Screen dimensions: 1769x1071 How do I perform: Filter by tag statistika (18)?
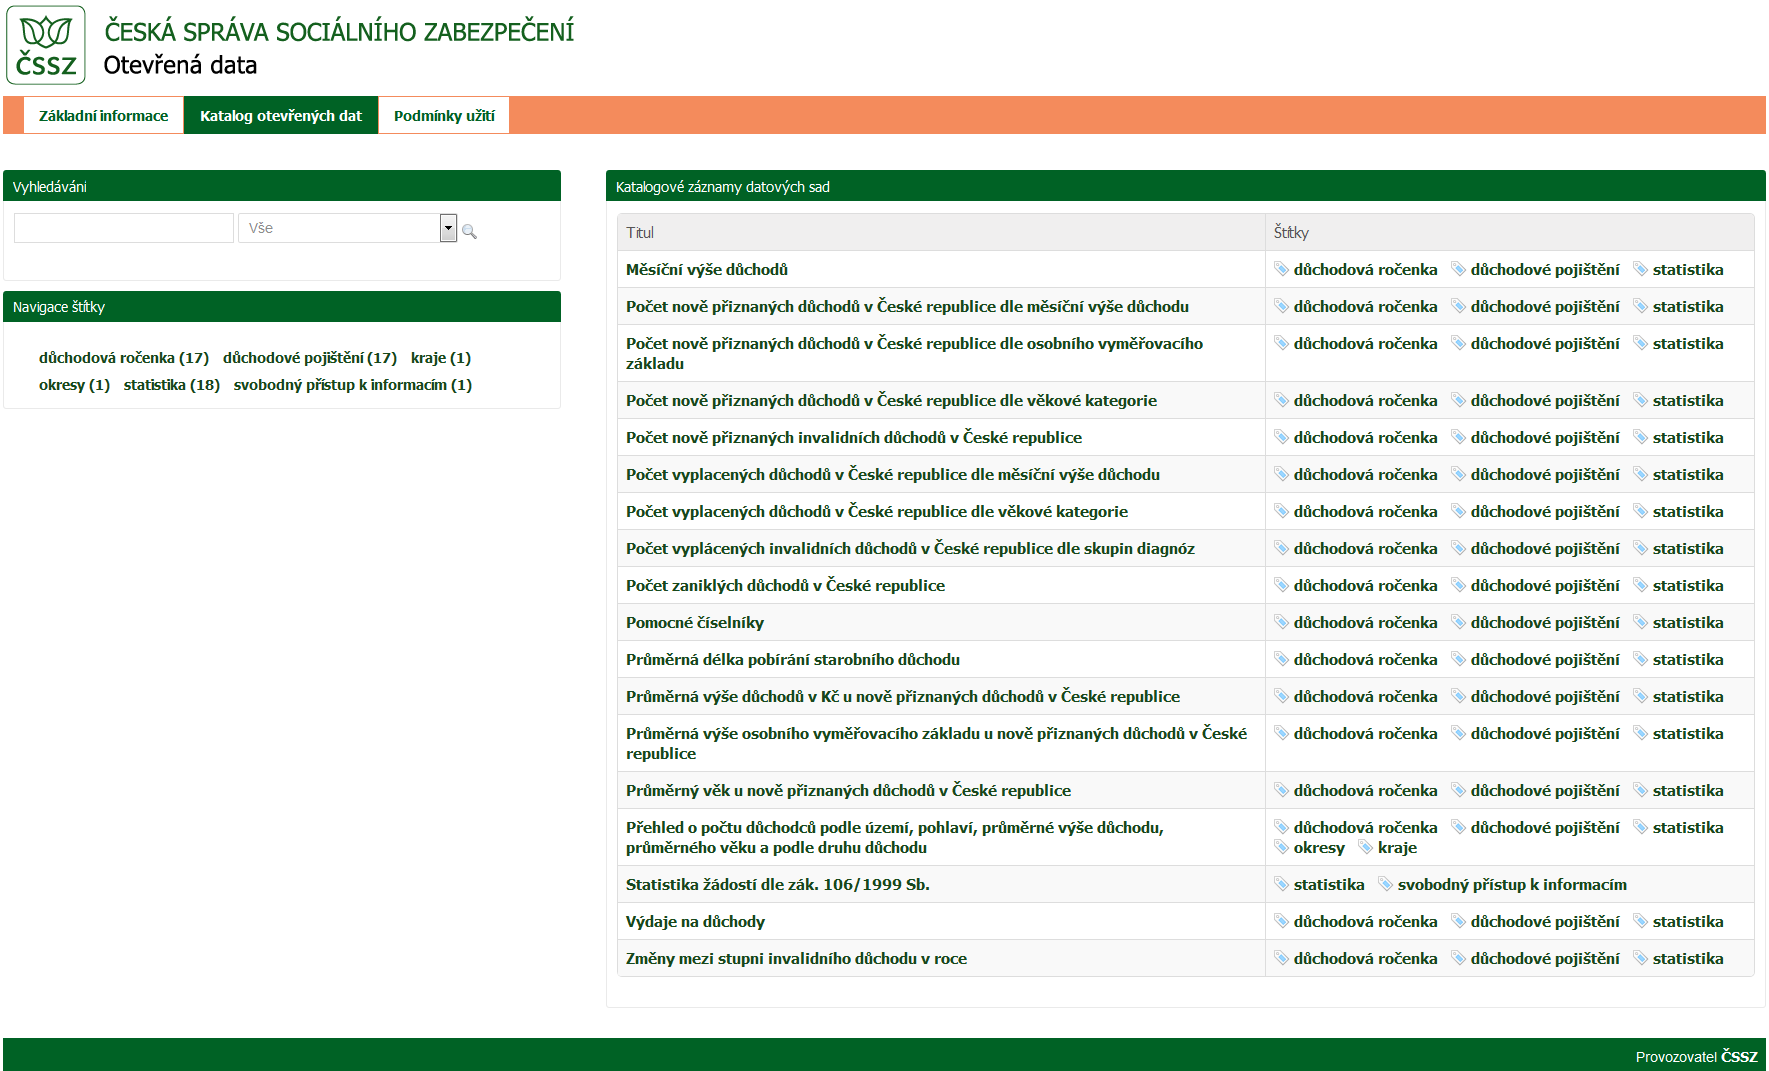[x=172, y=384]
